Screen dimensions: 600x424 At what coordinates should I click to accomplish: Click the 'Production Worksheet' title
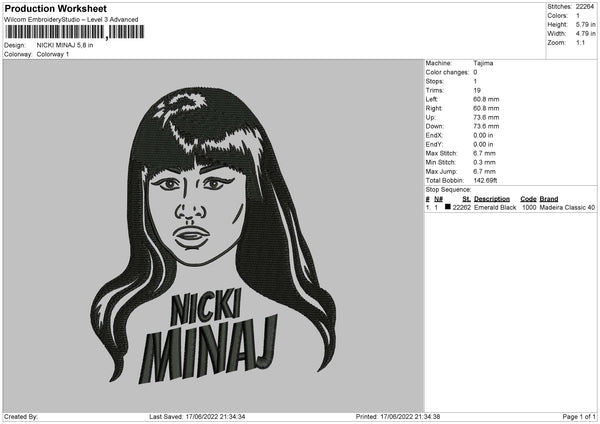point(55,8)
